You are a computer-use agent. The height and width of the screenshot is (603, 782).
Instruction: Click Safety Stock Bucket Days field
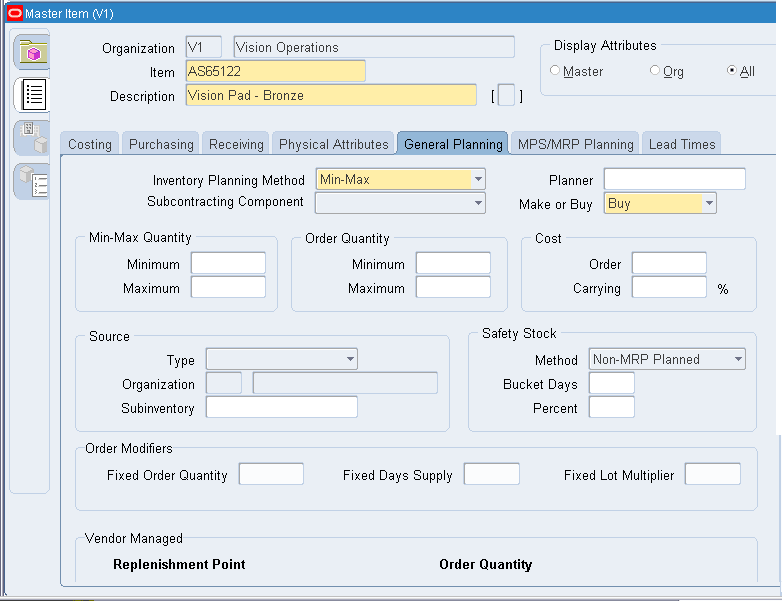[612, 383]
